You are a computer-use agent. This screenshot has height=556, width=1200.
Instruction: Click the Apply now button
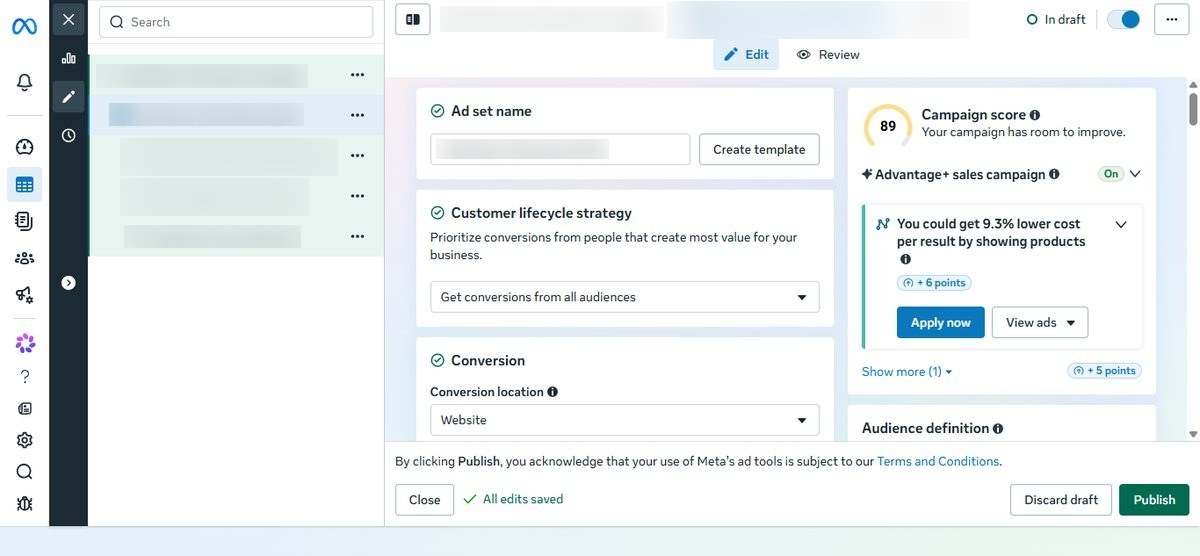pos(941,323)
